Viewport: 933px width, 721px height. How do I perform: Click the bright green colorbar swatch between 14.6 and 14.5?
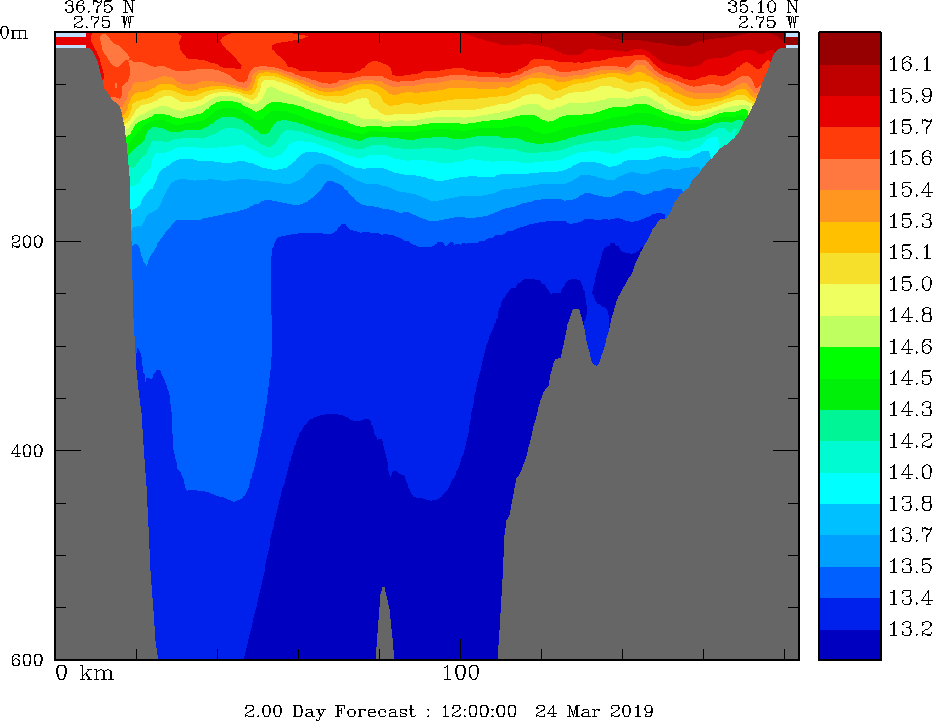pos(849,363)
